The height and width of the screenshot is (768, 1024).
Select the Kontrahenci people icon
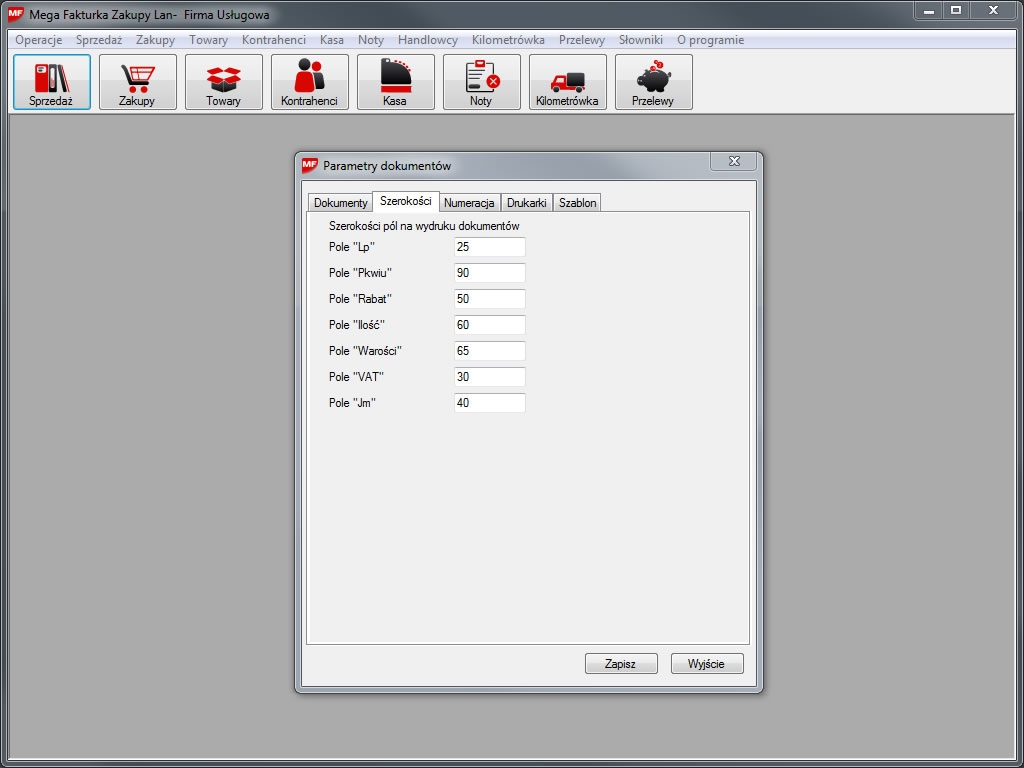click(310, 82)
